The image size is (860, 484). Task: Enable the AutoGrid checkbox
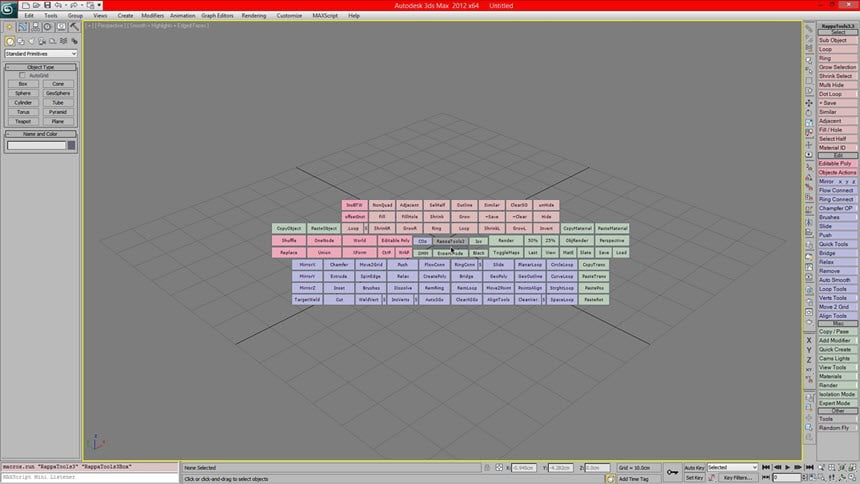click(x=22, y=75)
